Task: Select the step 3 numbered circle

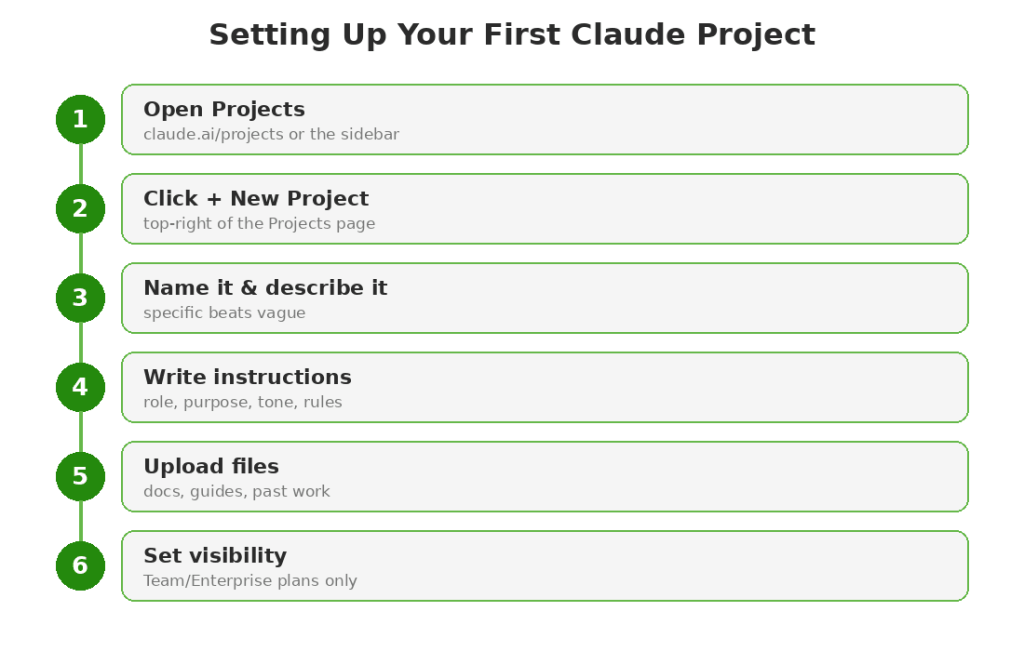Action: pos(80,298)
